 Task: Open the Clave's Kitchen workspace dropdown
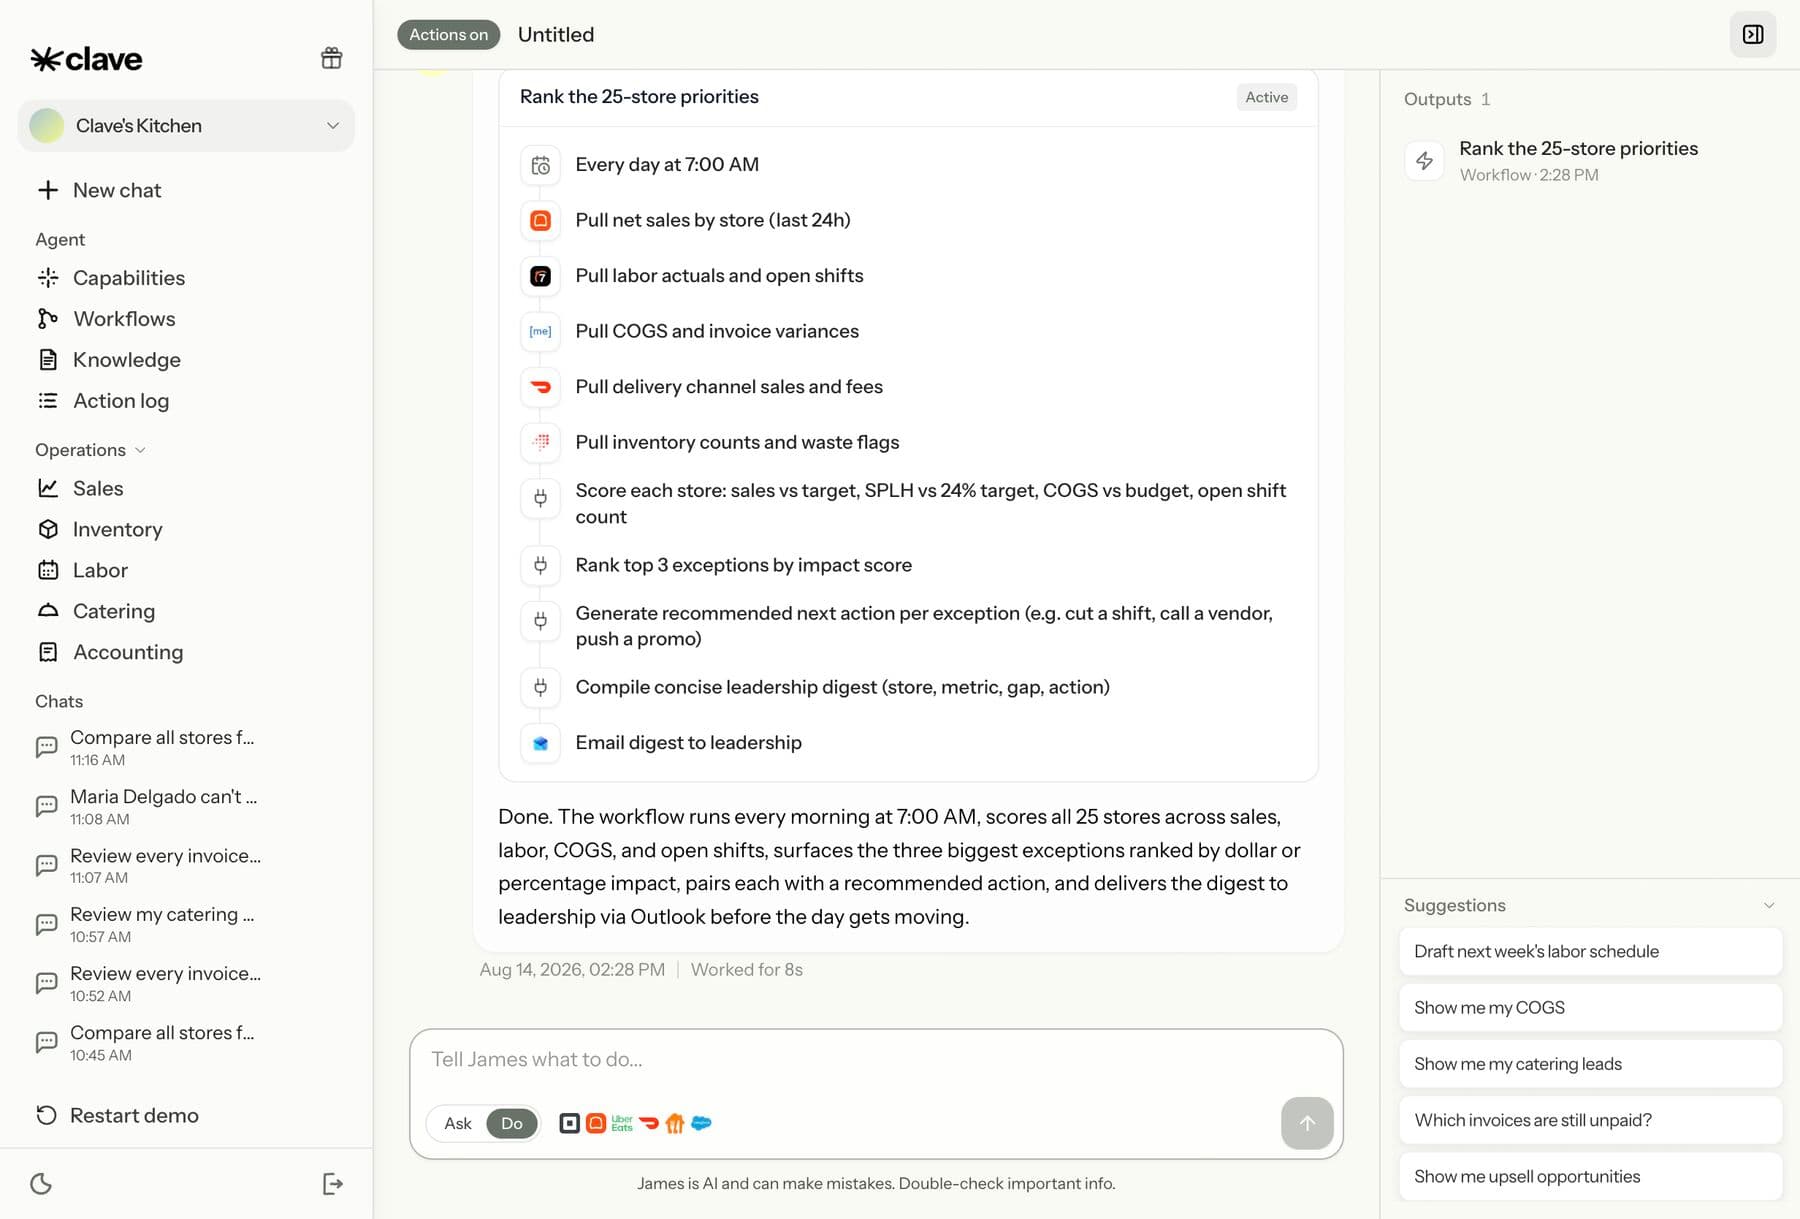[186, 126]
